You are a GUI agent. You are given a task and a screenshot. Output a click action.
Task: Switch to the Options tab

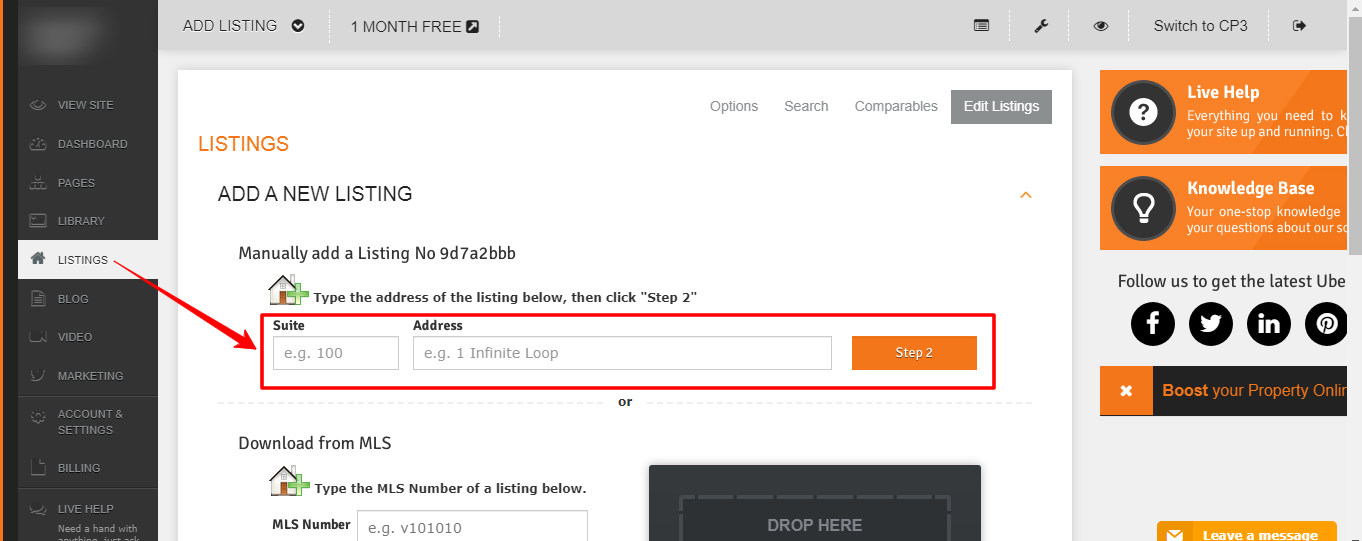pyautogui.click(x=734, y=106)
